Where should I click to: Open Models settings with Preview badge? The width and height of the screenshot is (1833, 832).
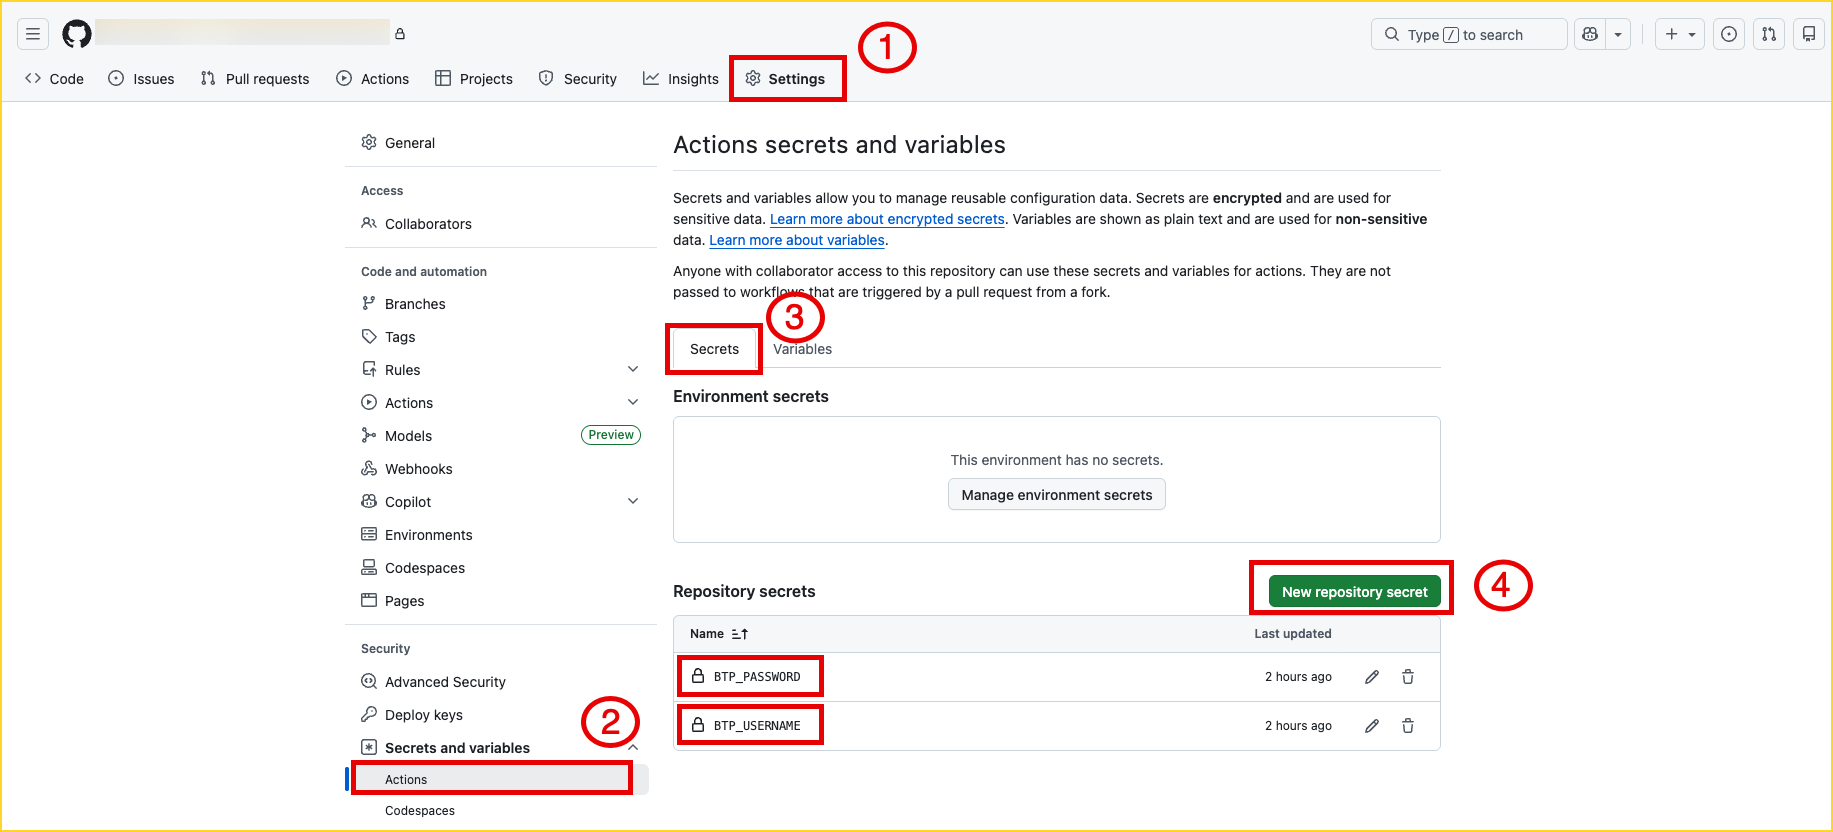tap(500, 436)
